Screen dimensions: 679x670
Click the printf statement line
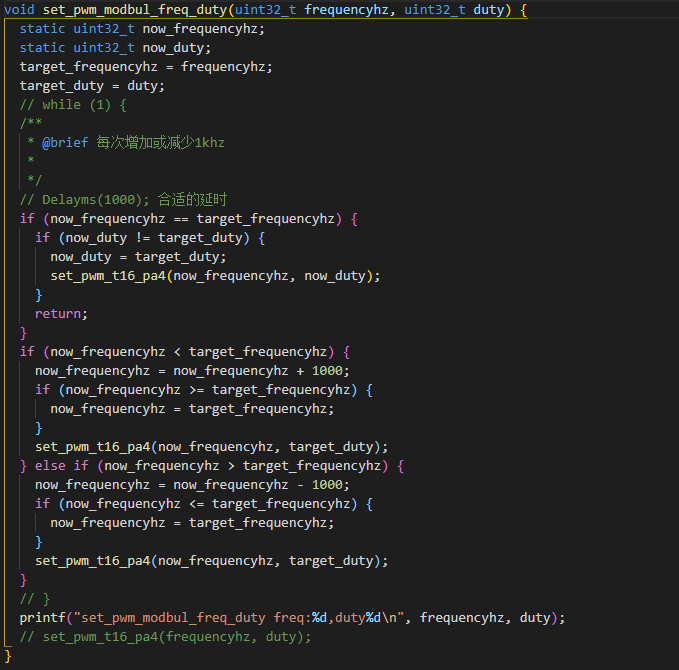292,618
